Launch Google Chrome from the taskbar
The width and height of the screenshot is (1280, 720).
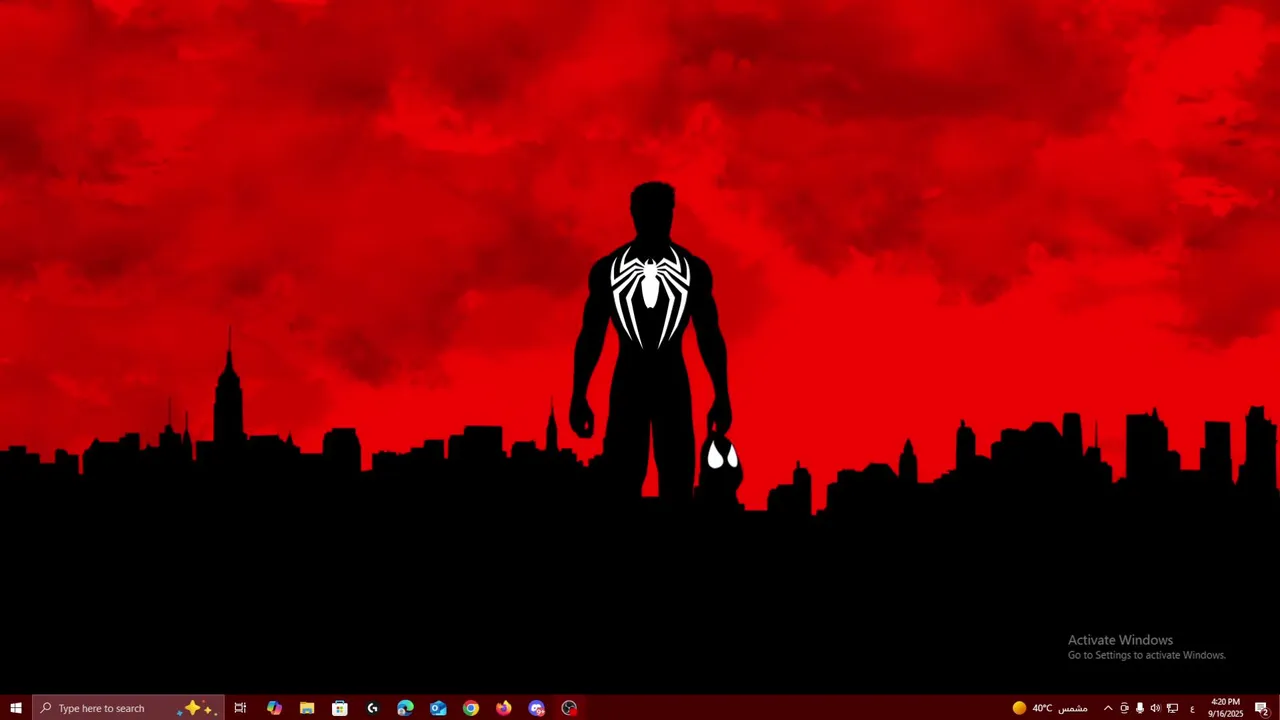point(471,708)
